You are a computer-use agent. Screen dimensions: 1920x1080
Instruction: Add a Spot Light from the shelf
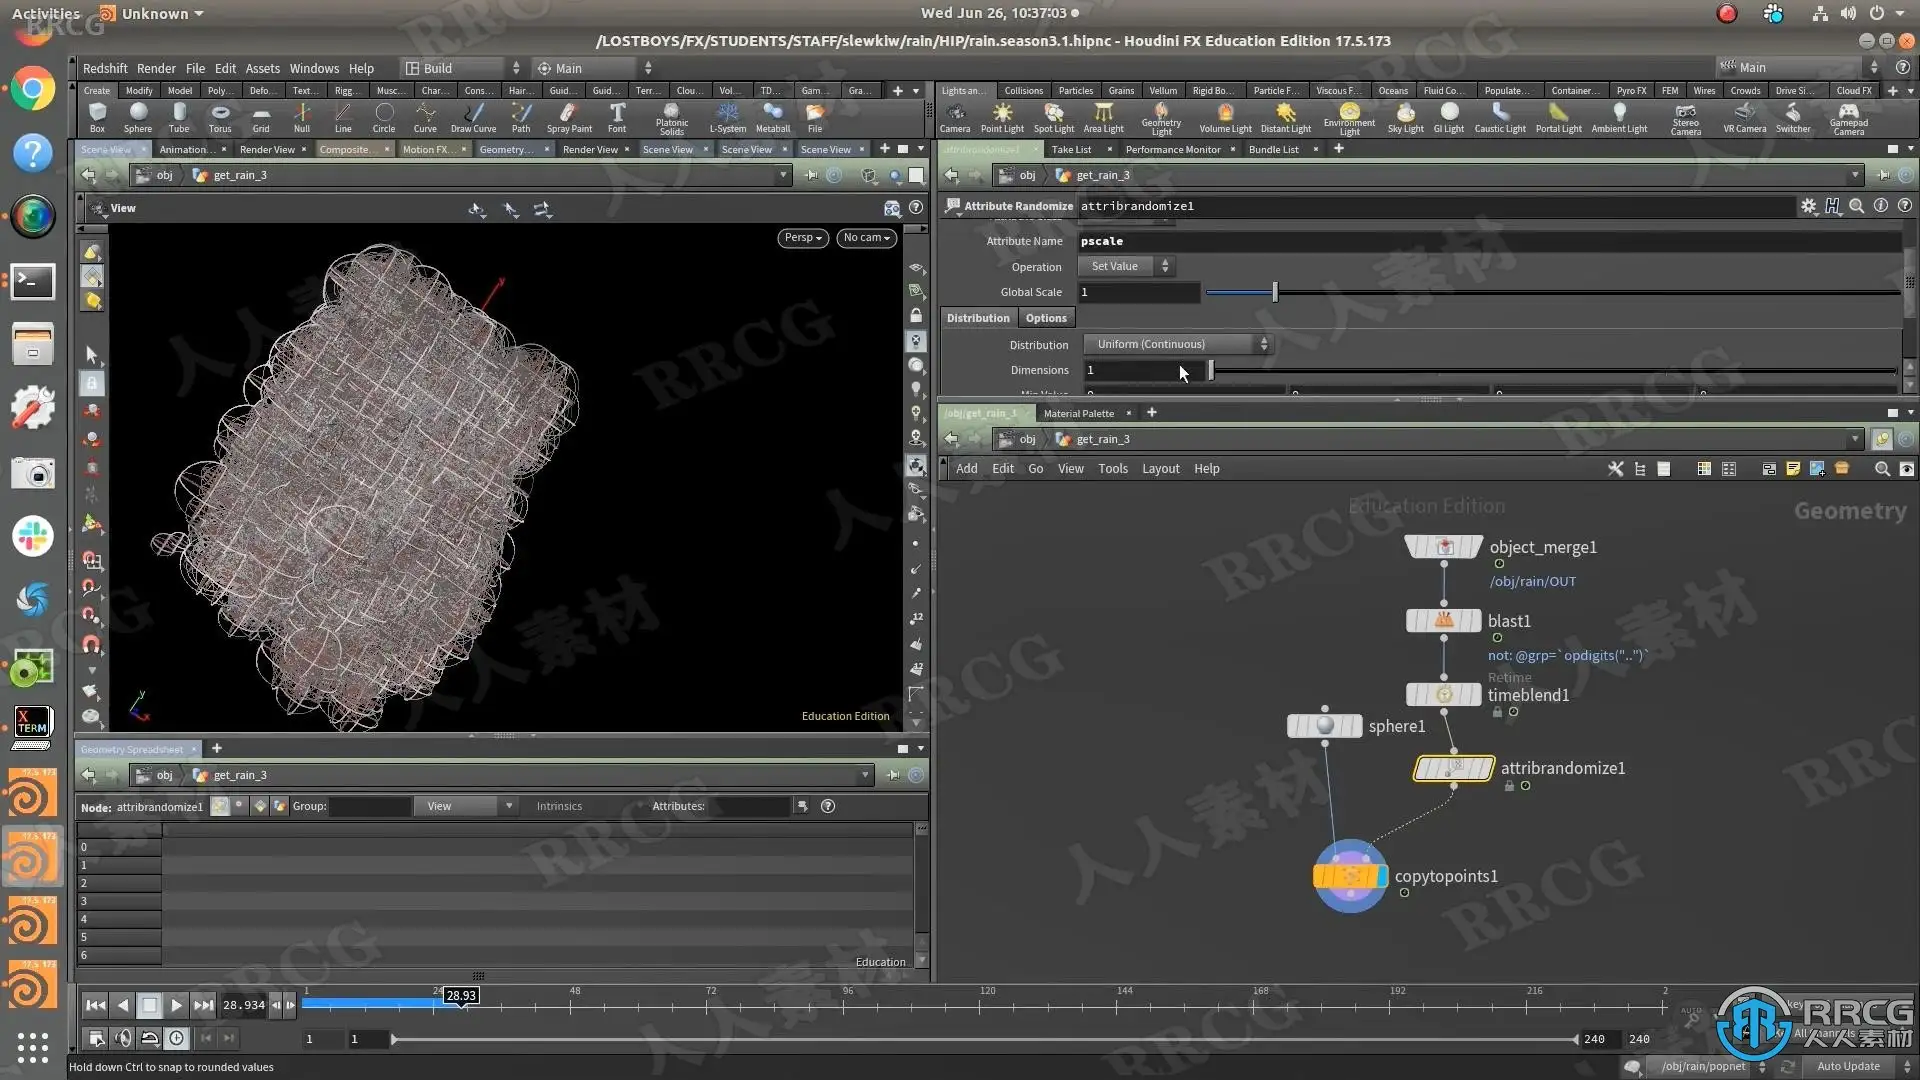pos(1054,117)
